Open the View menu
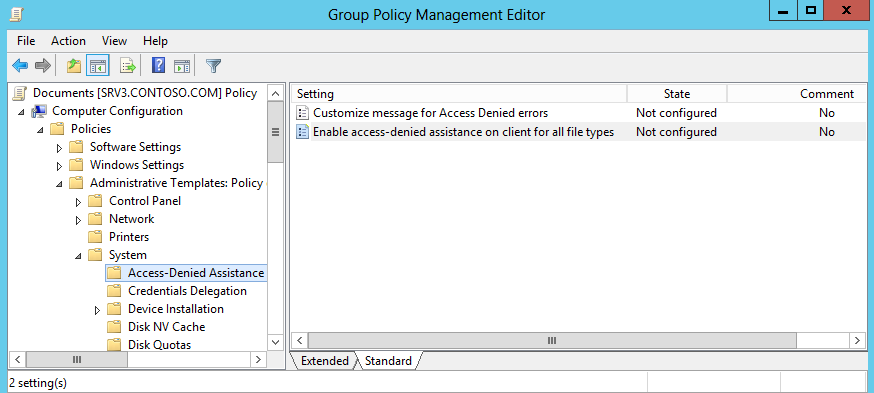This screenshot has height=393, width=874. [114, 41]
